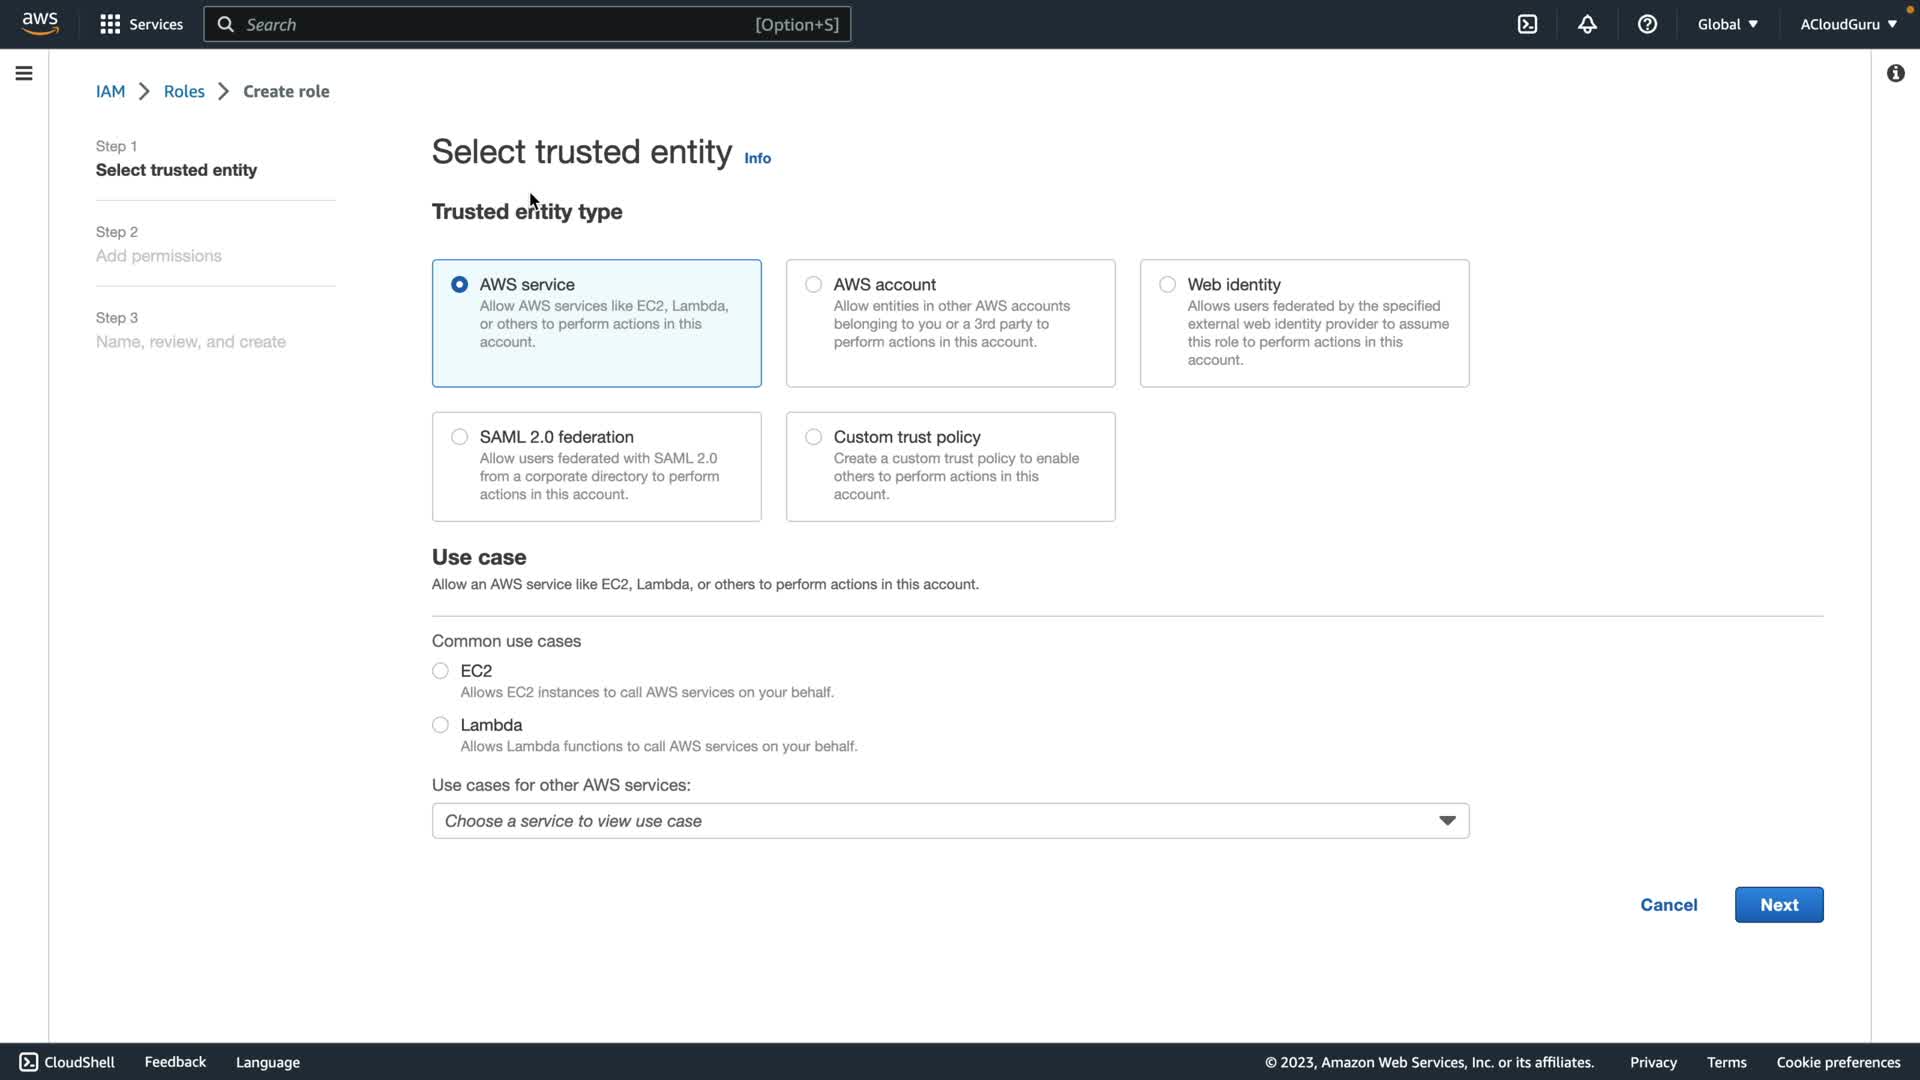This screenshot has height=1080, width=1920.
Task: Open the service use case dropdown
Action: pos(950,821)
